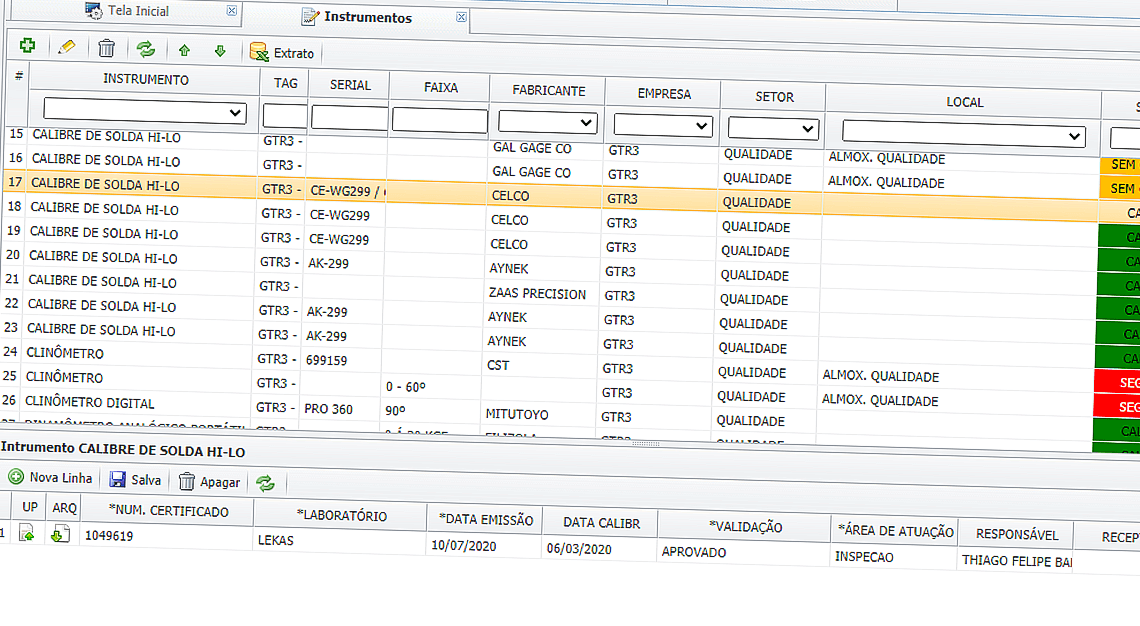Refresh the certificates panel in lower toolbar
1140x626 pixels.
pos(265,484)
